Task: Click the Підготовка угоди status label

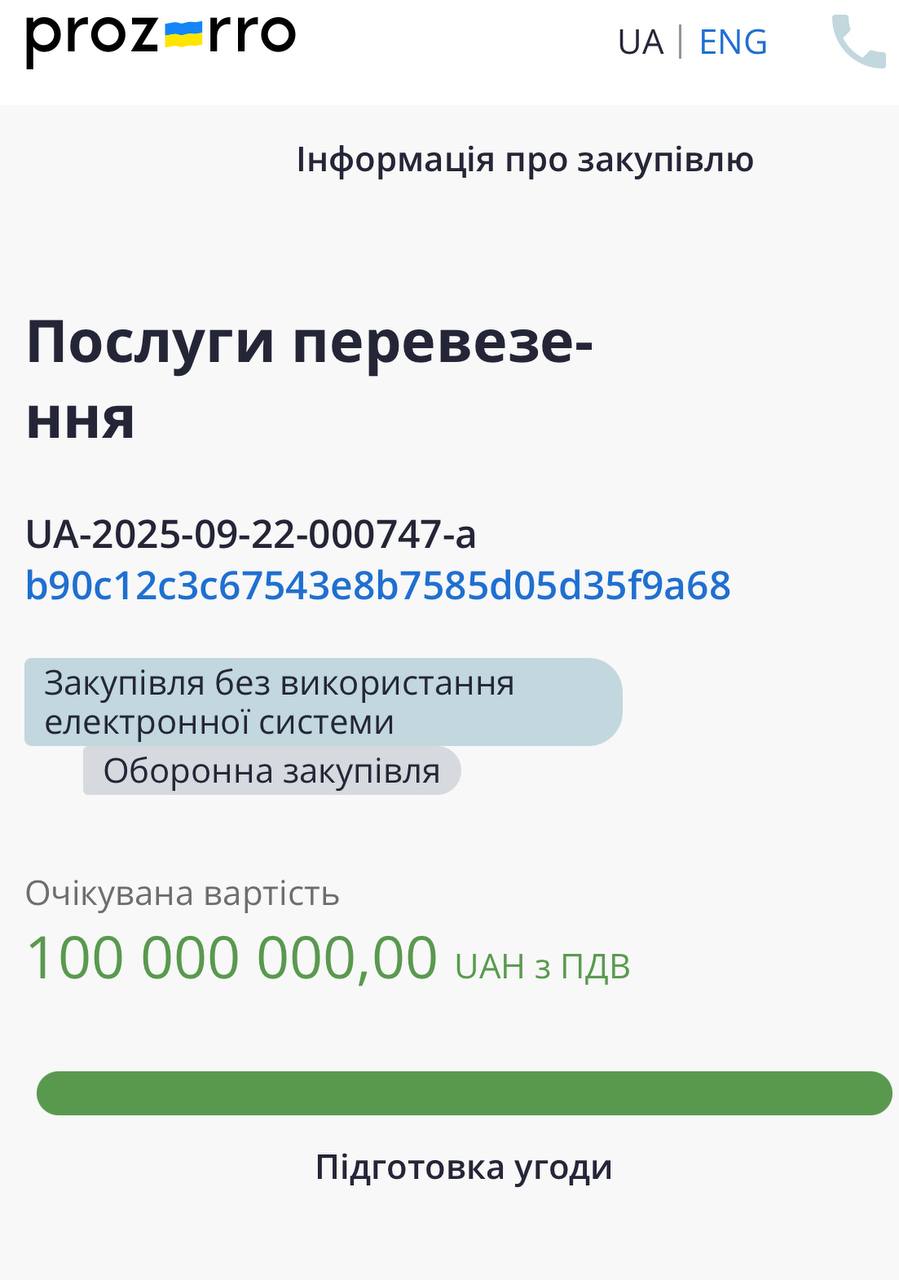Action: [464, 1167]
